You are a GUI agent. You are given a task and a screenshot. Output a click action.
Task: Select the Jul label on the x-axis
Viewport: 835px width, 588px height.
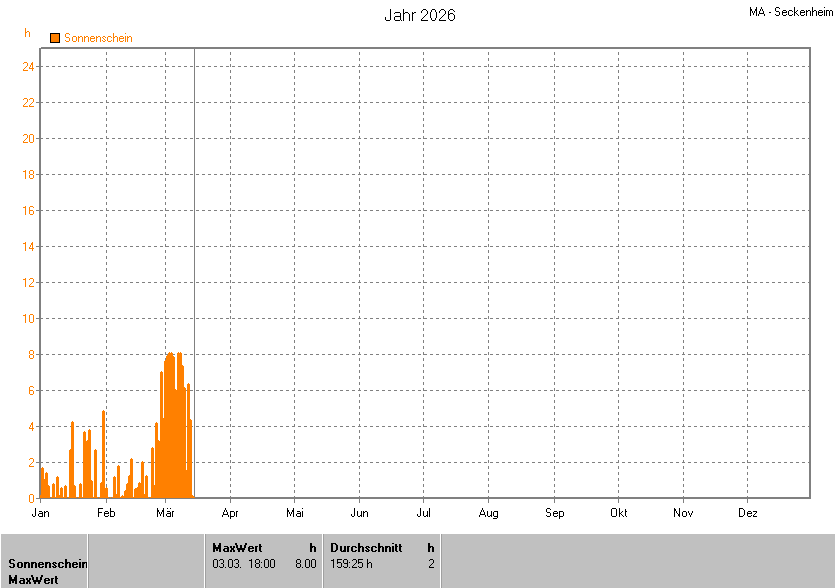click(x=423, y=513)
